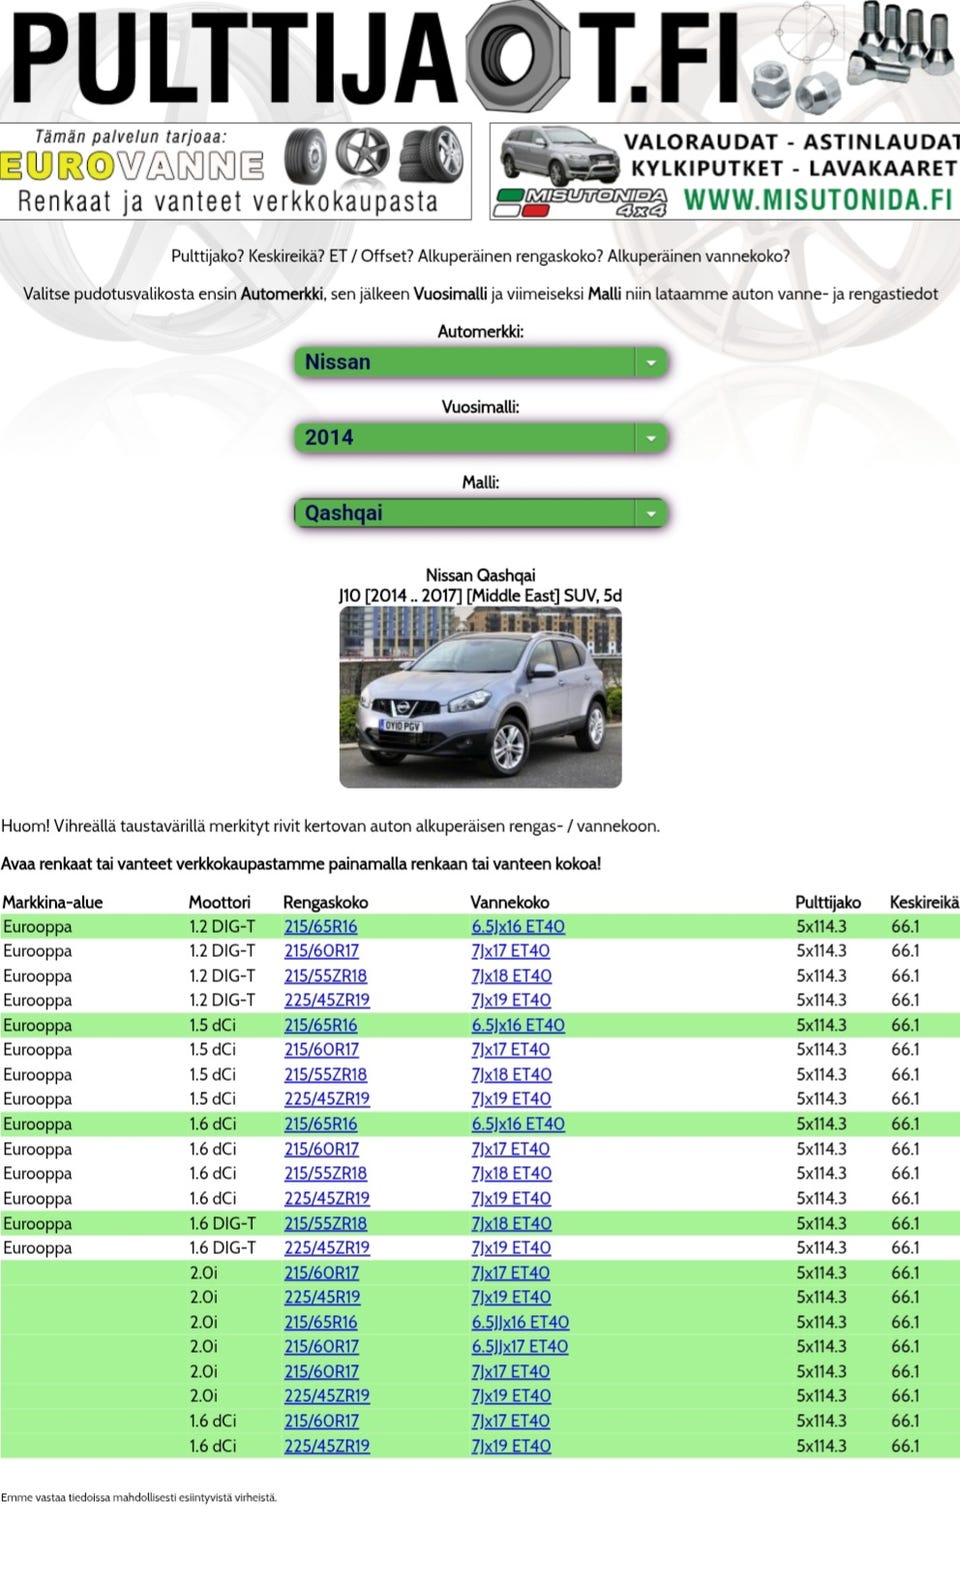Screen dimensions: 960x1587
Task: Open the Automerkki dropdown showing Nissan
Action: 480,362
